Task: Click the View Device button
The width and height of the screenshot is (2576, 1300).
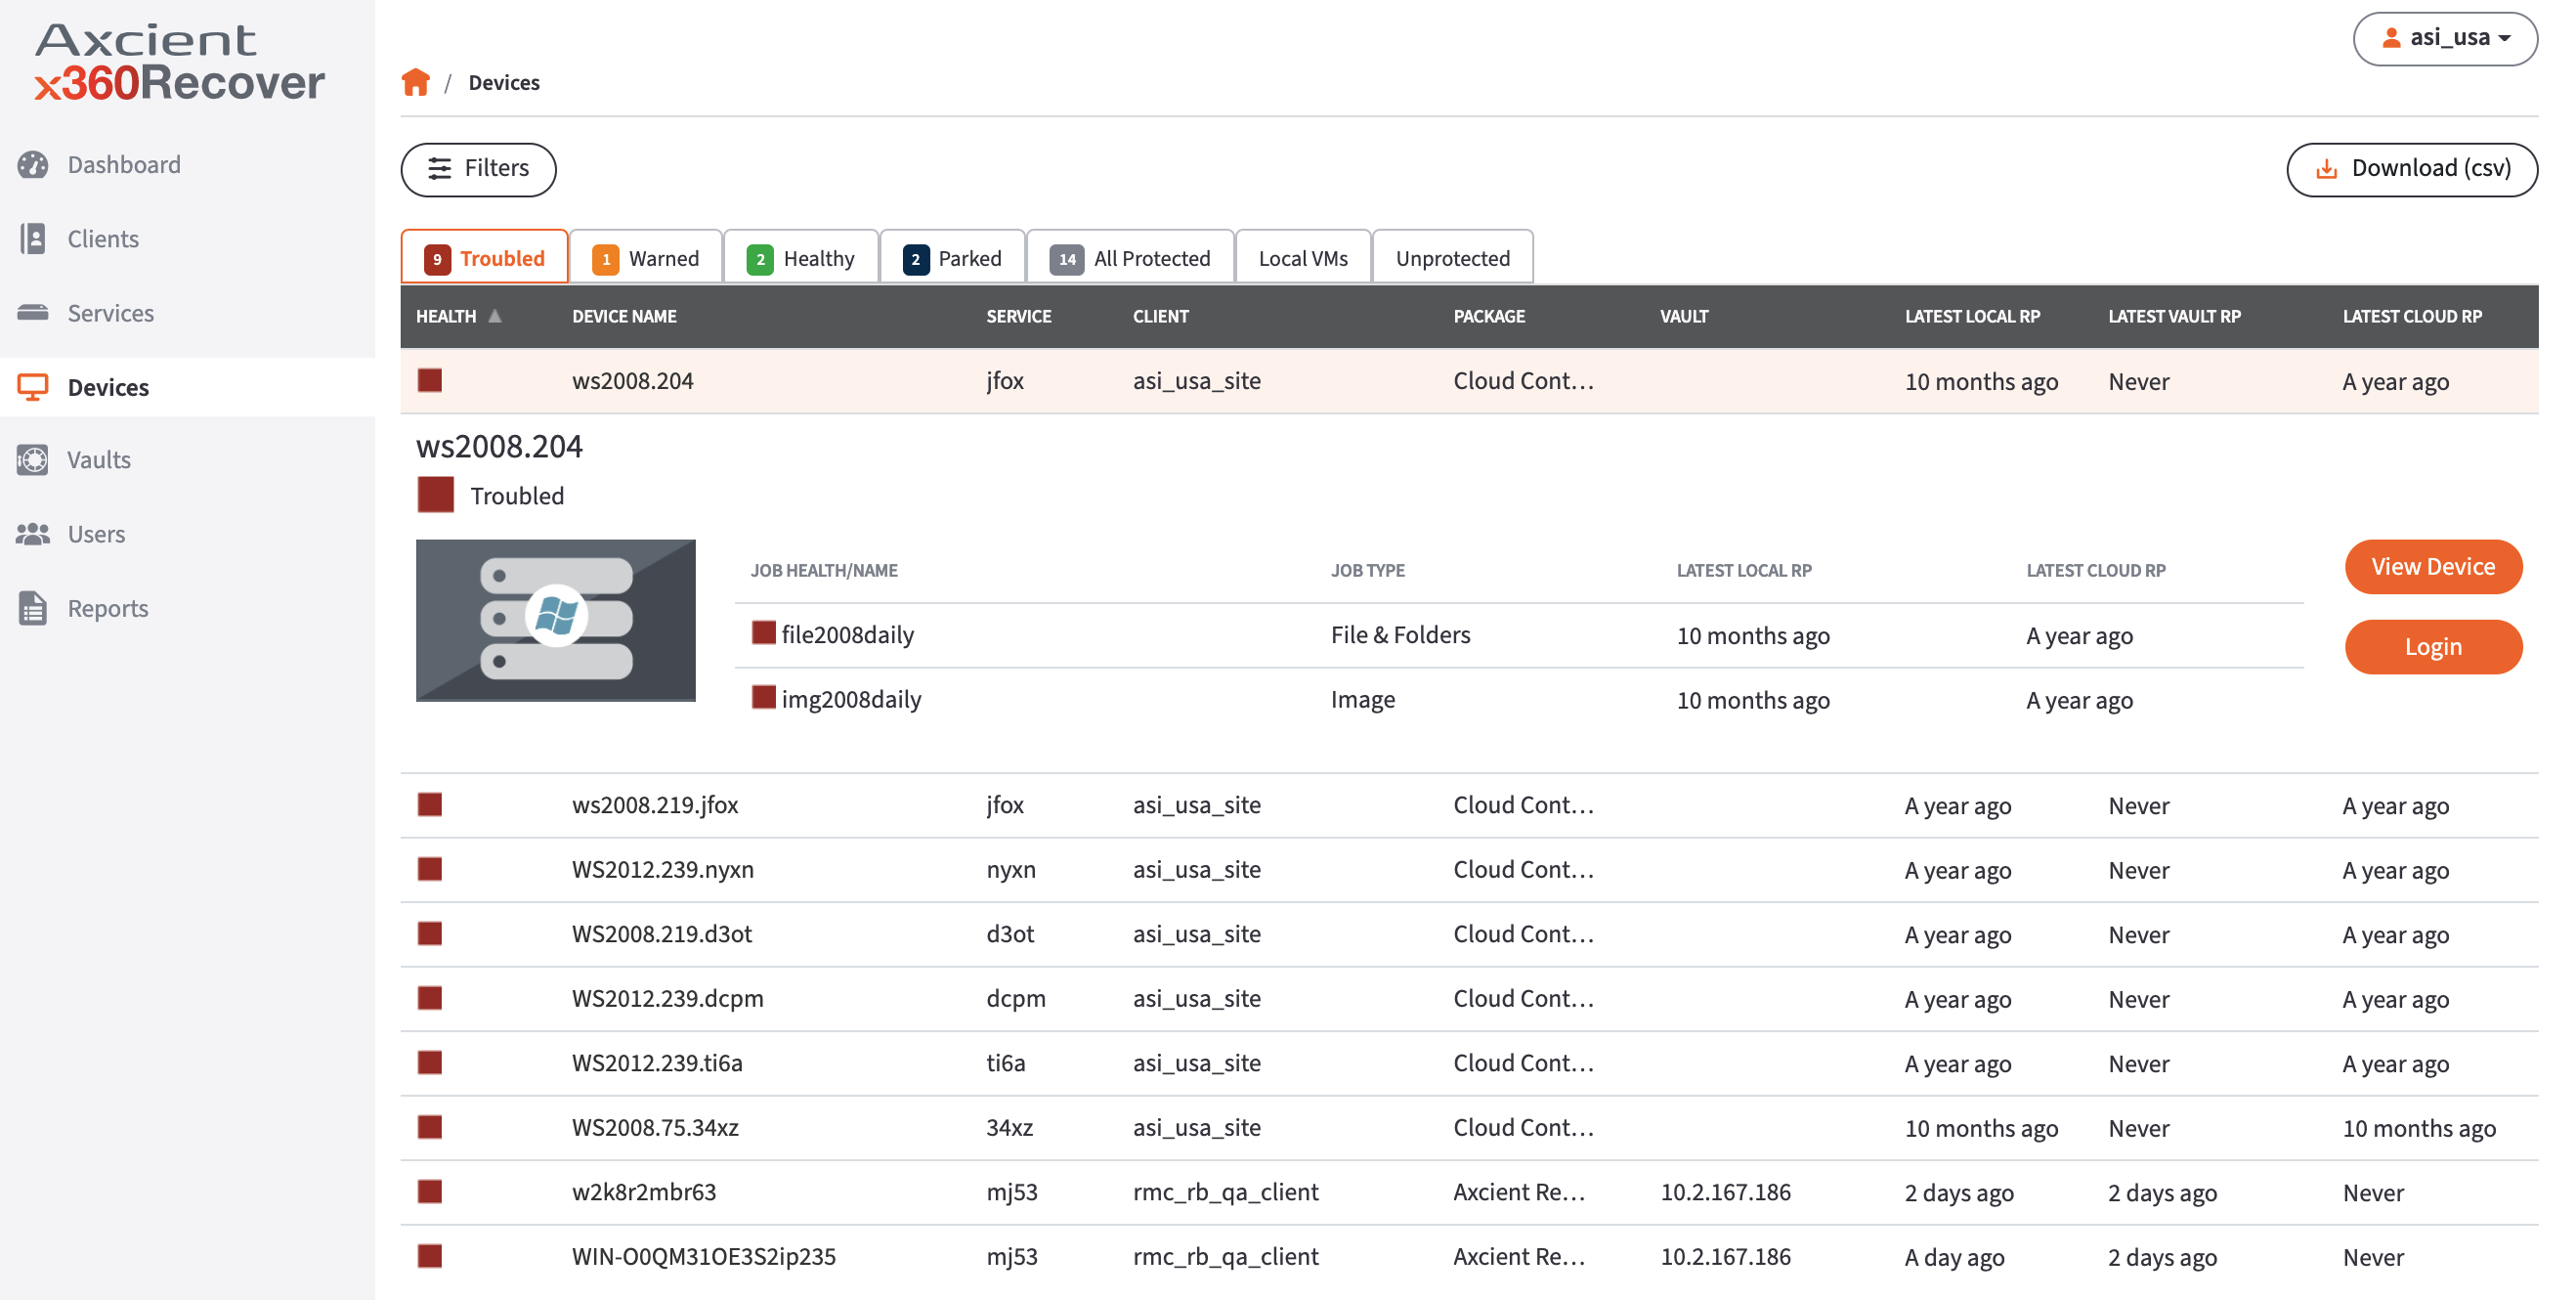Action: (2433, 566)
